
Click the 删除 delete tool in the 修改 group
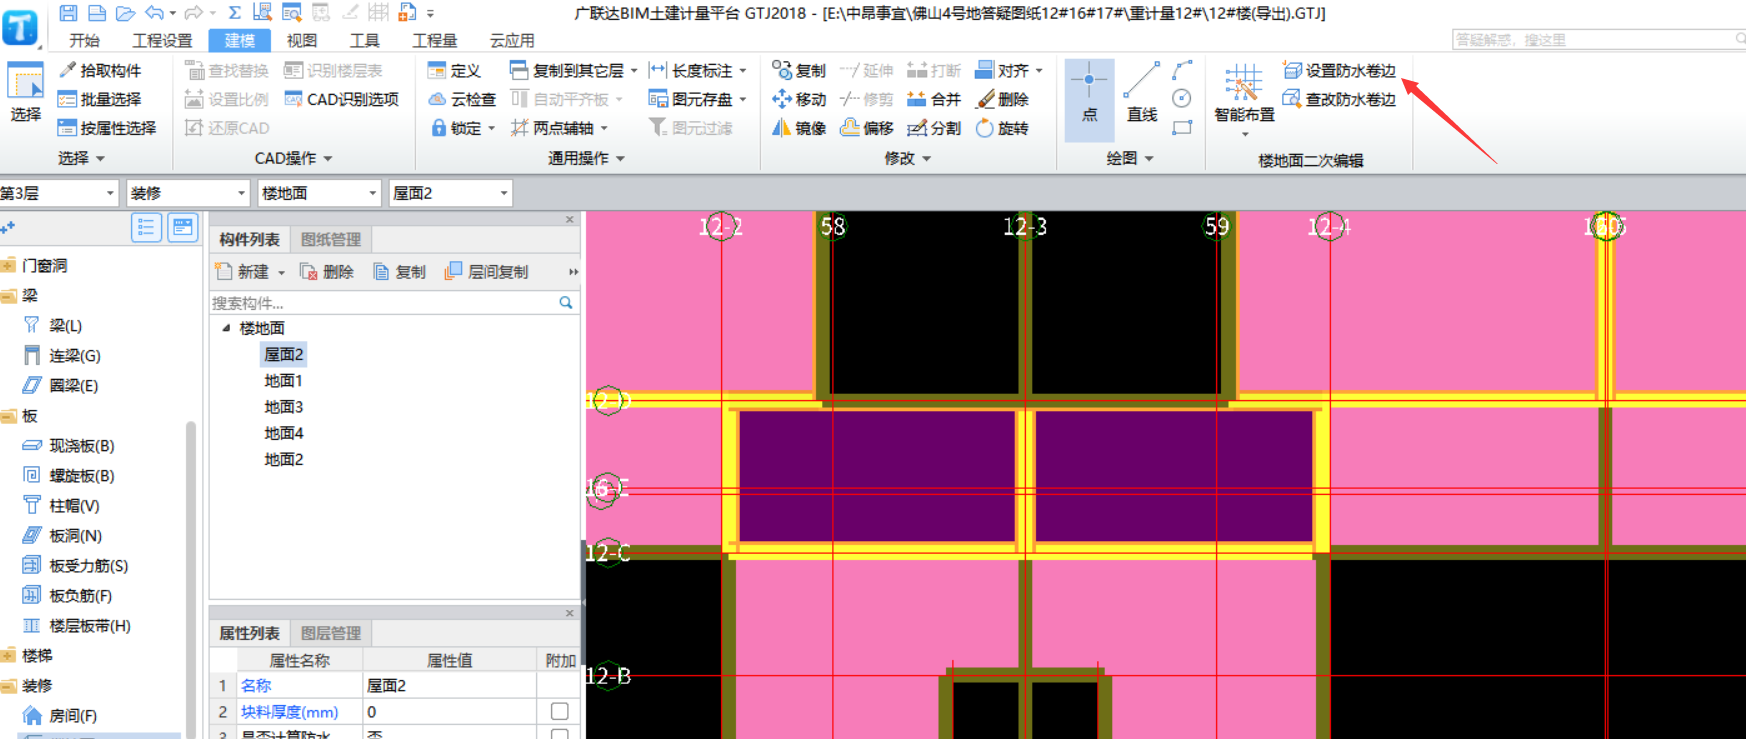click(x=1002, y=99)
